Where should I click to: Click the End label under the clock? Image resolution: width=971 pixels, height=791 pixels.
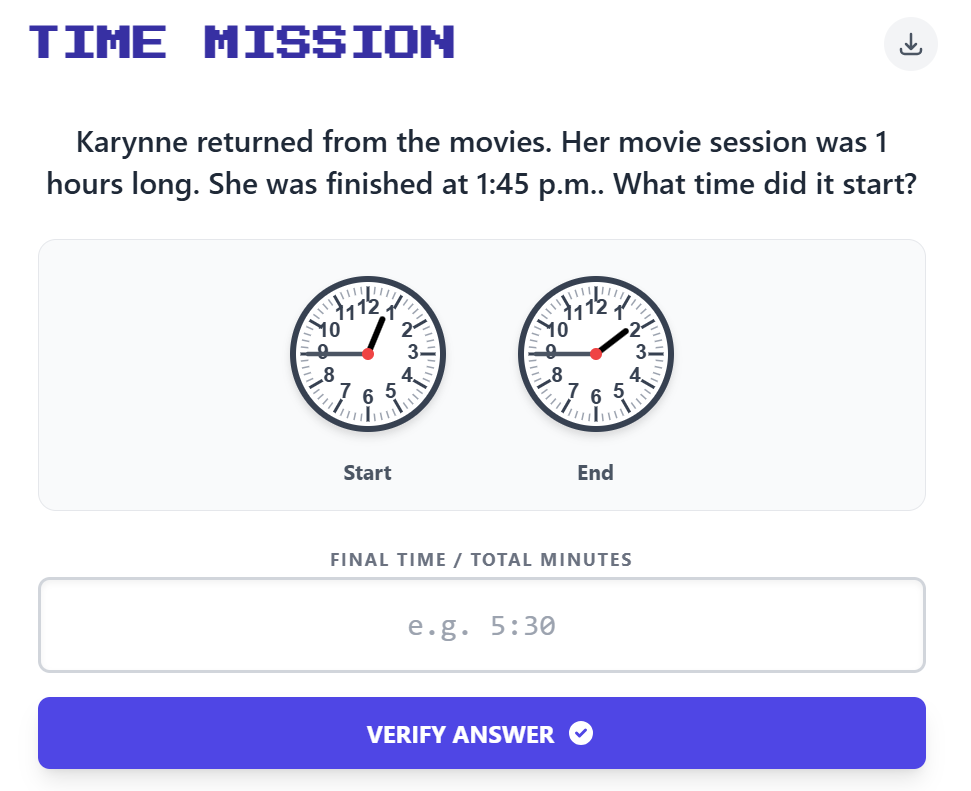pyautogui.click(x=595, y=473)
